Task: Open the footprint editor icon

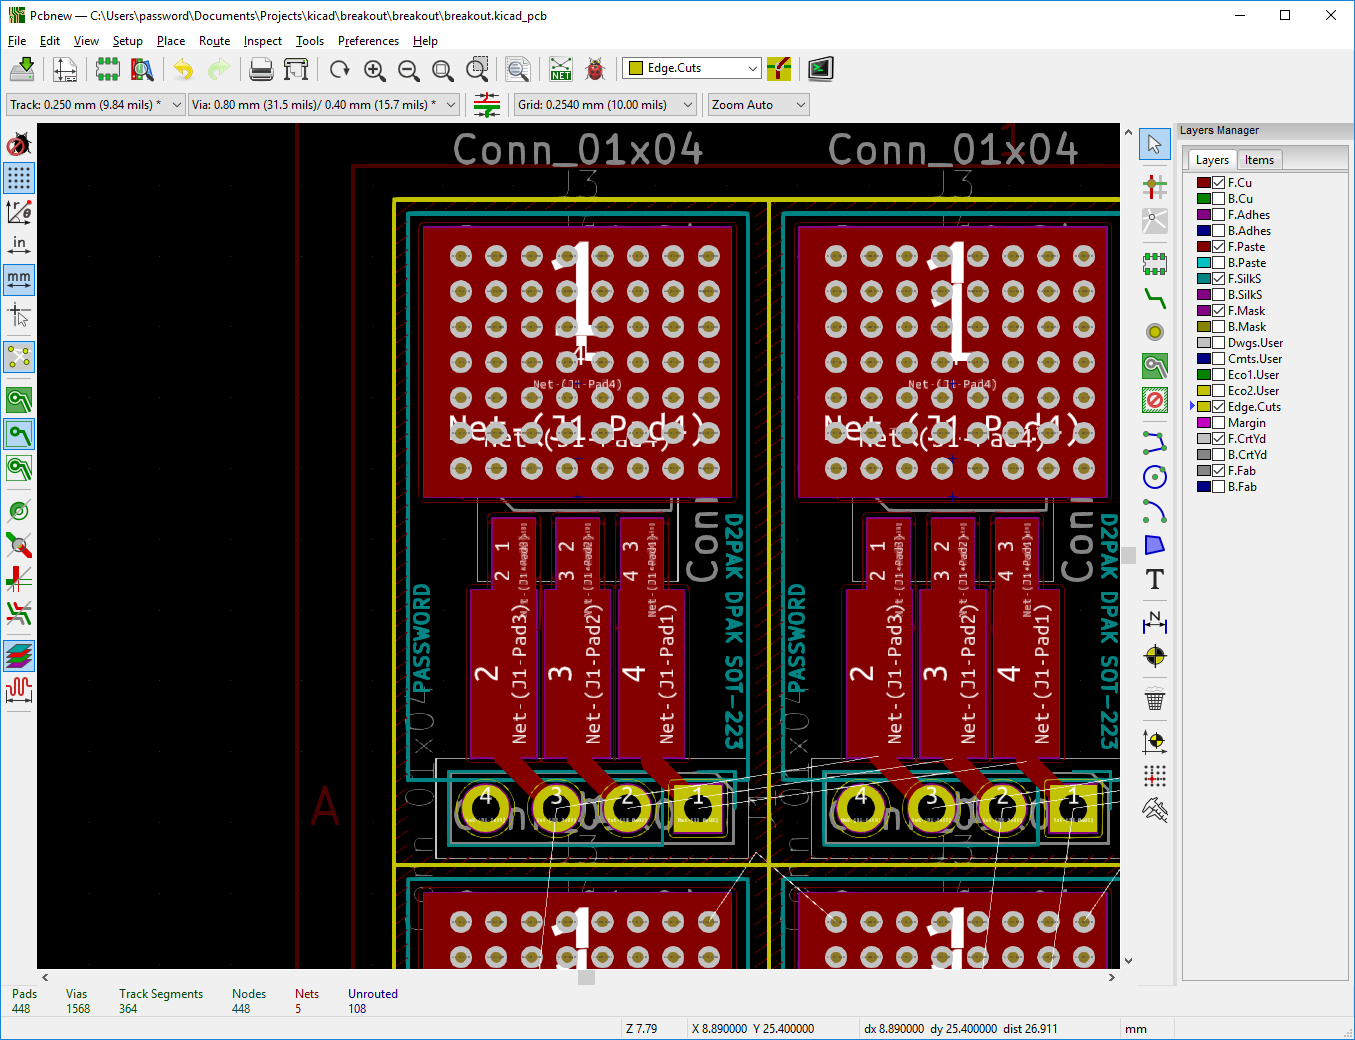Action: (108, 69)
